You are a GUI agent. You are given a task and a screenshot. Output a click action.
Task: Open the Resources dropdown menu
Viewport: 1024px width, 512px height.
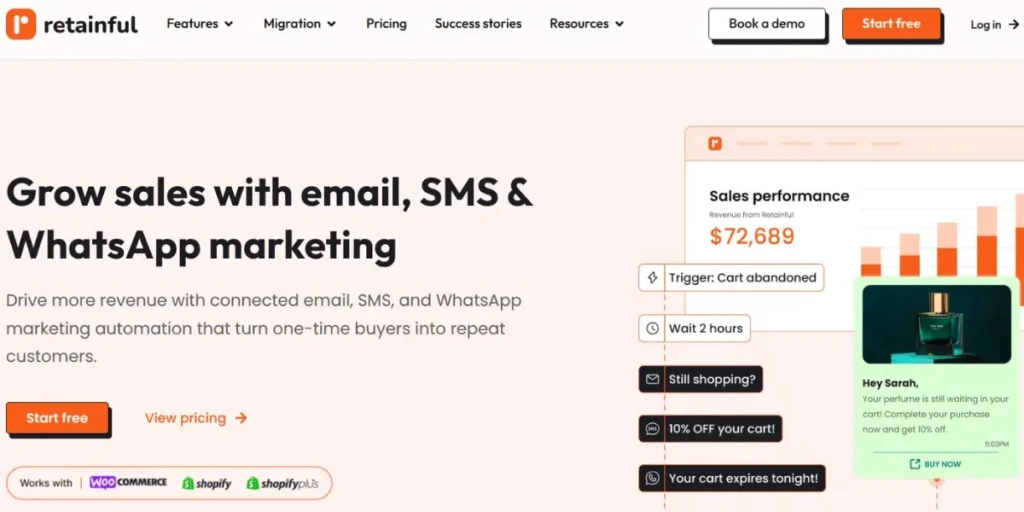pos(587,24)
